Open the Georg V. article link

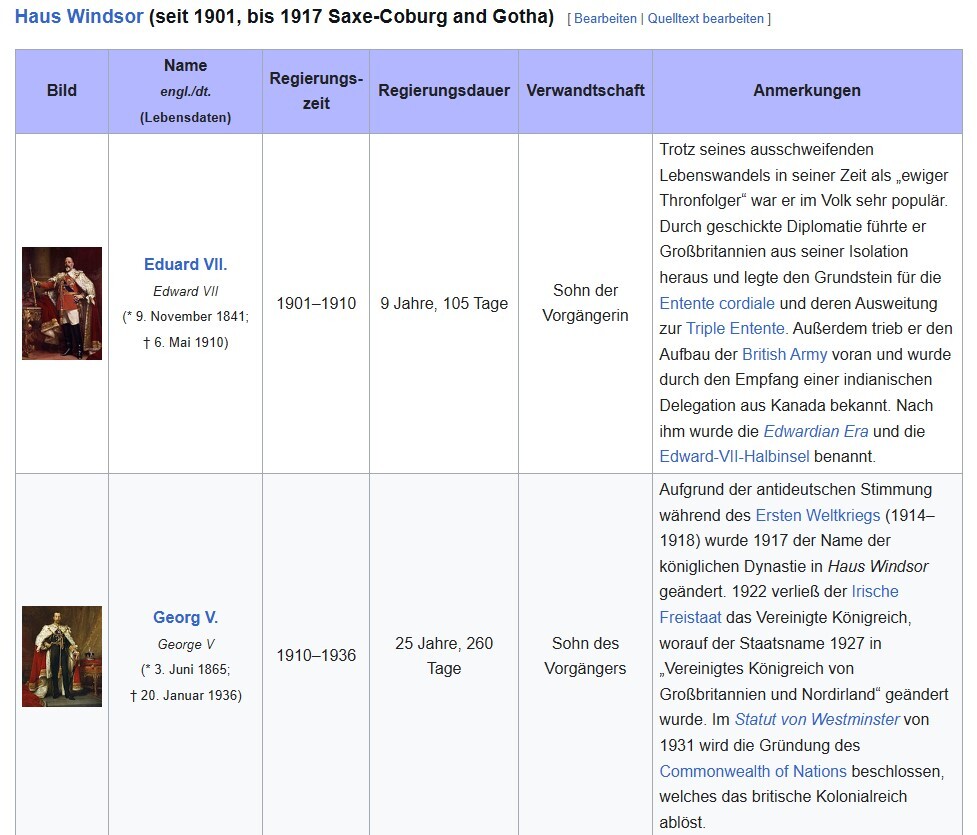coord(186,618)
